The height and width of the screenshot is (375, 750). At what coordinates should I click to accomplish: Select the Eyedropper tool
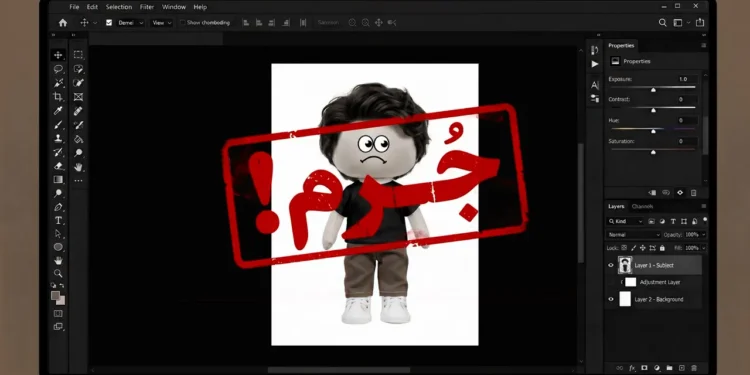click(58, 111)
